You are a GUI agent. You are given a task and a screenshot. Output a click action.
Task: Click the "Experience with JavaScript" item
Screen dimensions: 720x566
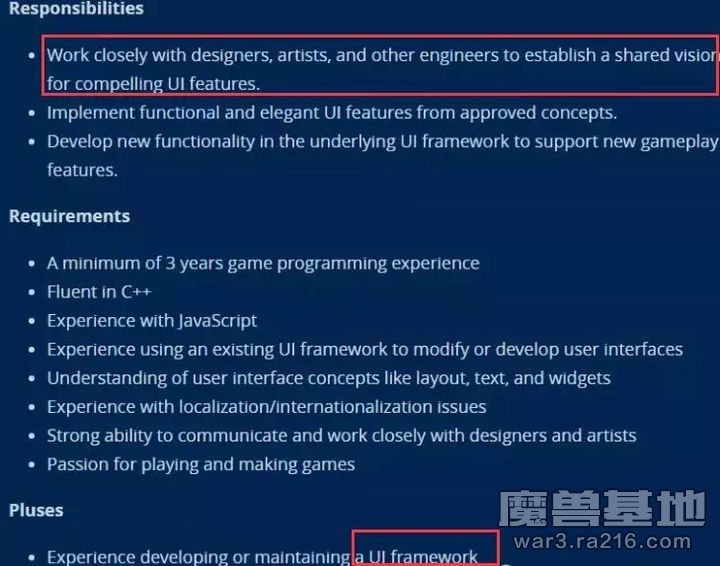tap(152, 321)
